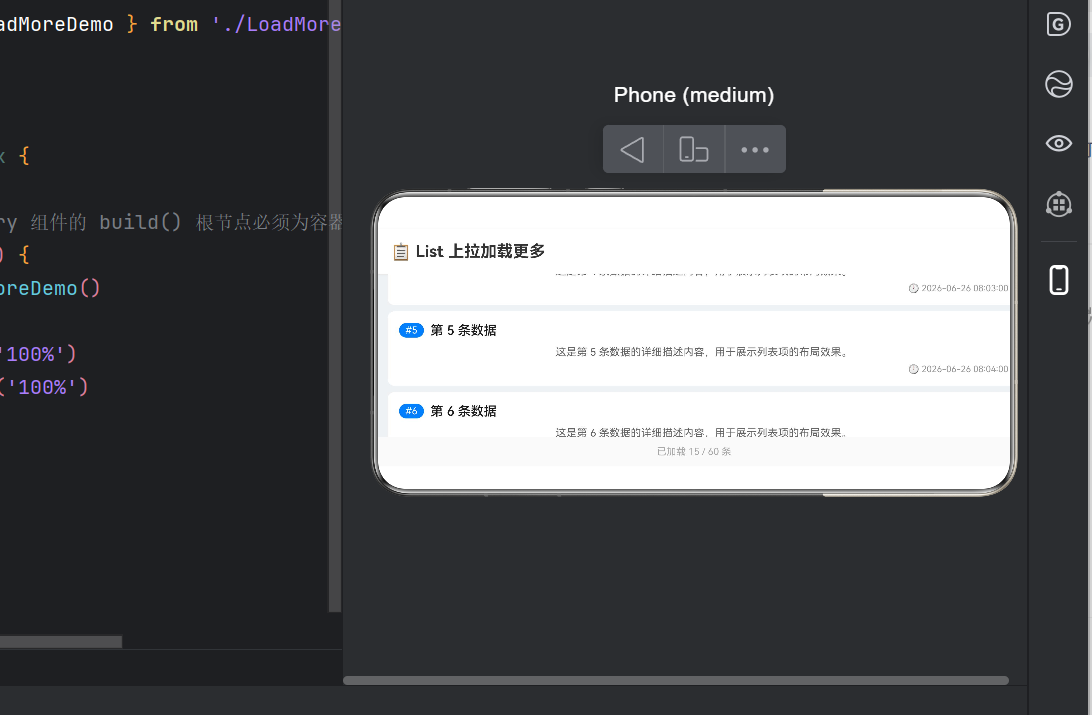The height and width of the screenshot is (715, 1092).
Task: Open the G icon panel in right sidebar
Action: point(1059,24)
